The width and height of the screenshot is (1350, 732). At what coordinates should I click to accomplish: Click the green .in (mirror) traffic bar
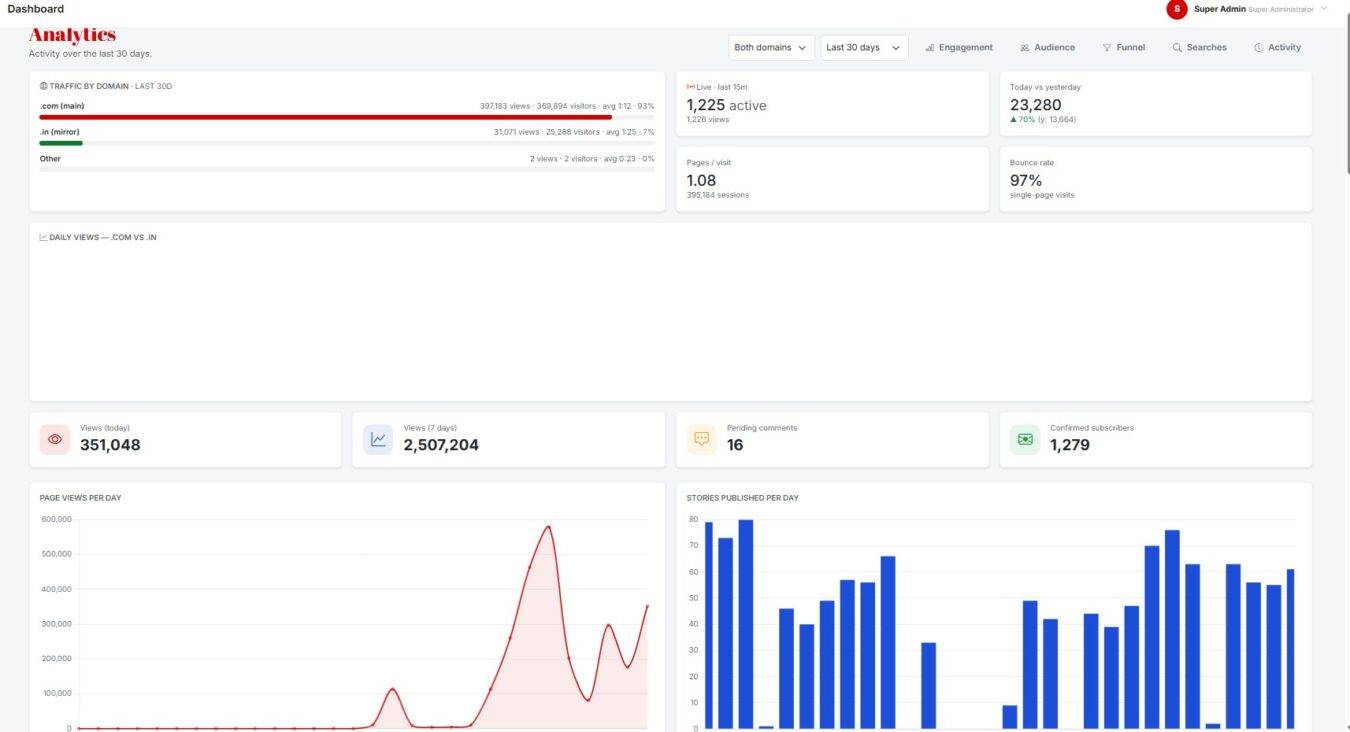pos(61,143)
